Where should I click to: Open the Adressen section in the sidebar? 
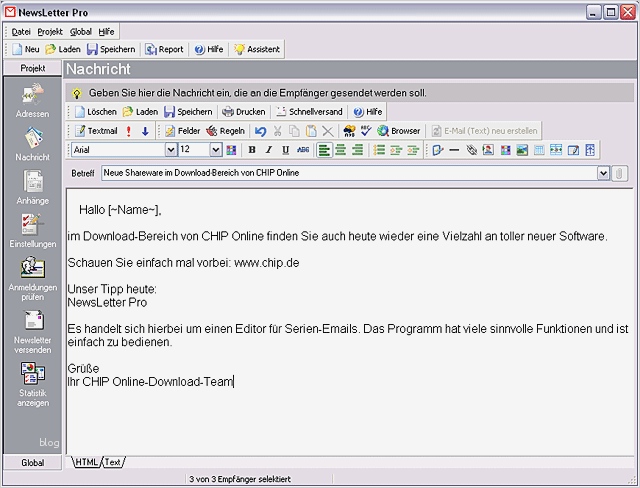(x=33, y=101)
